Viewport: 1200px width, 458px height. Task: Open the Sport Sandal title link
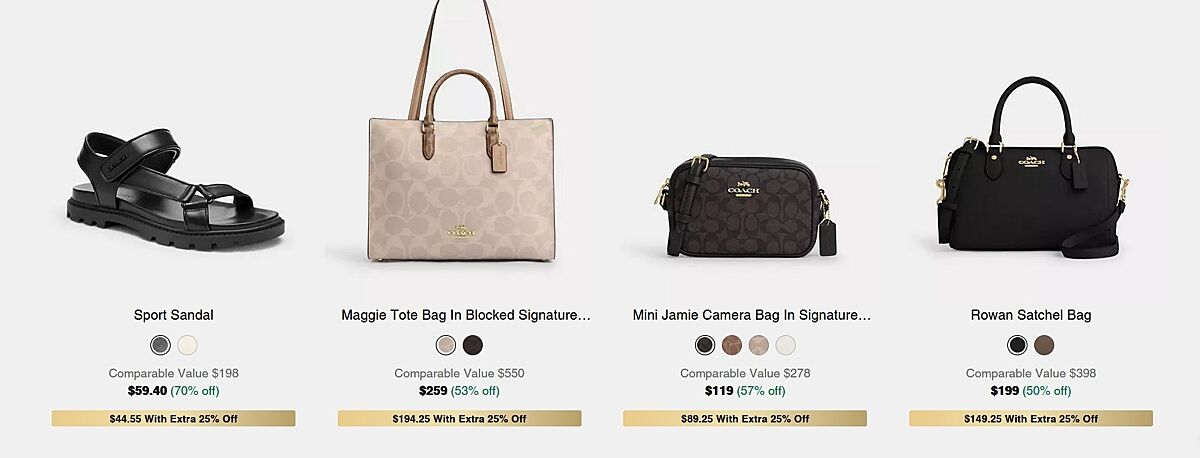coord(174,315)
